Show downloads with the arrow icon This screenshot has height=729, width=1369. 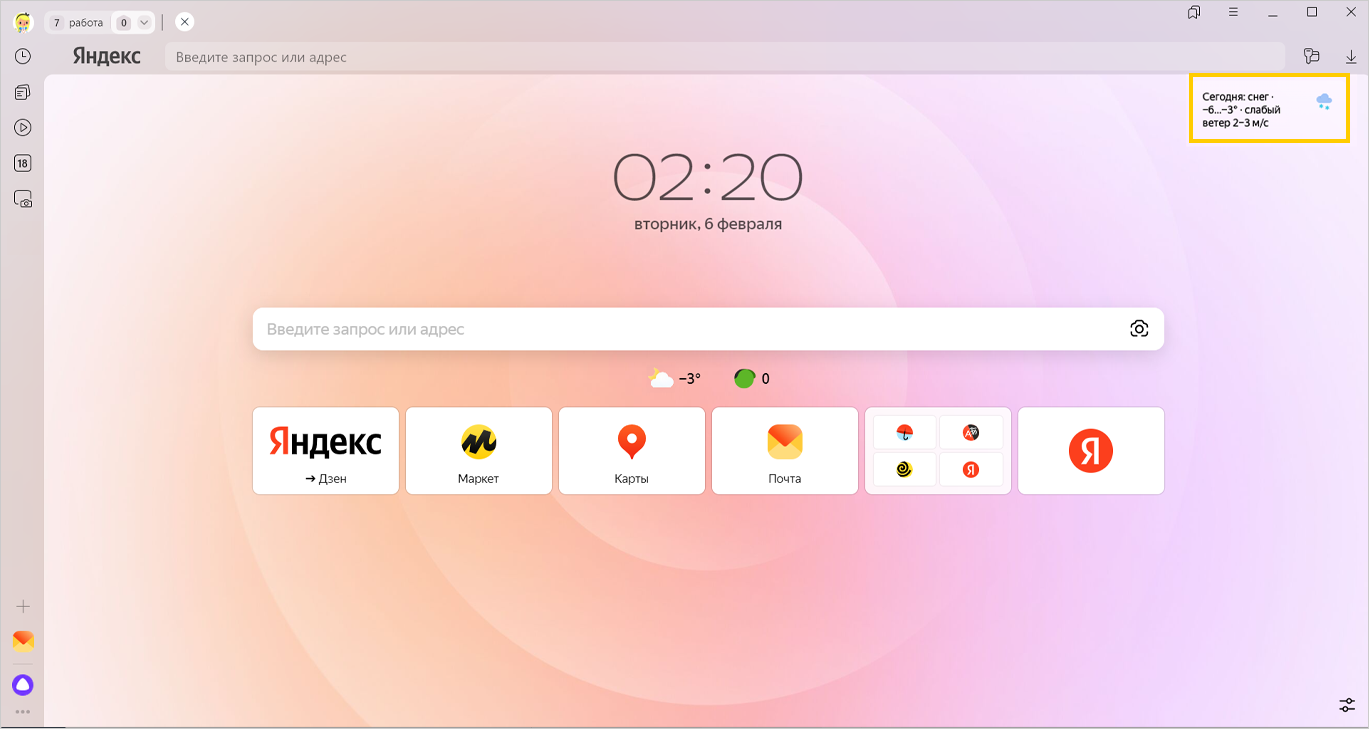[1351, 57]
